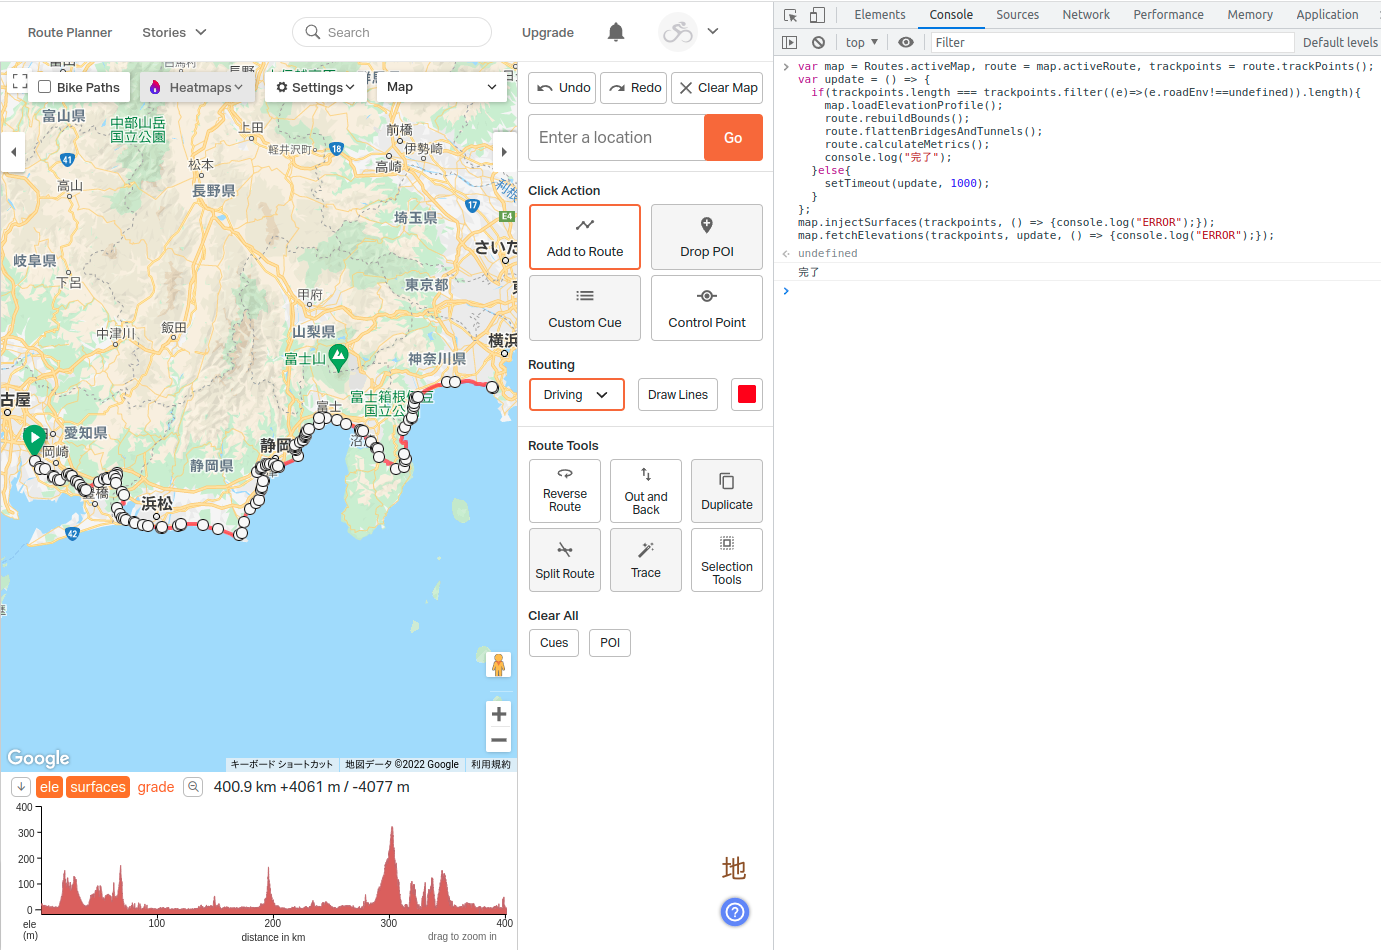Click the Split Route tool

coord(565,560)
